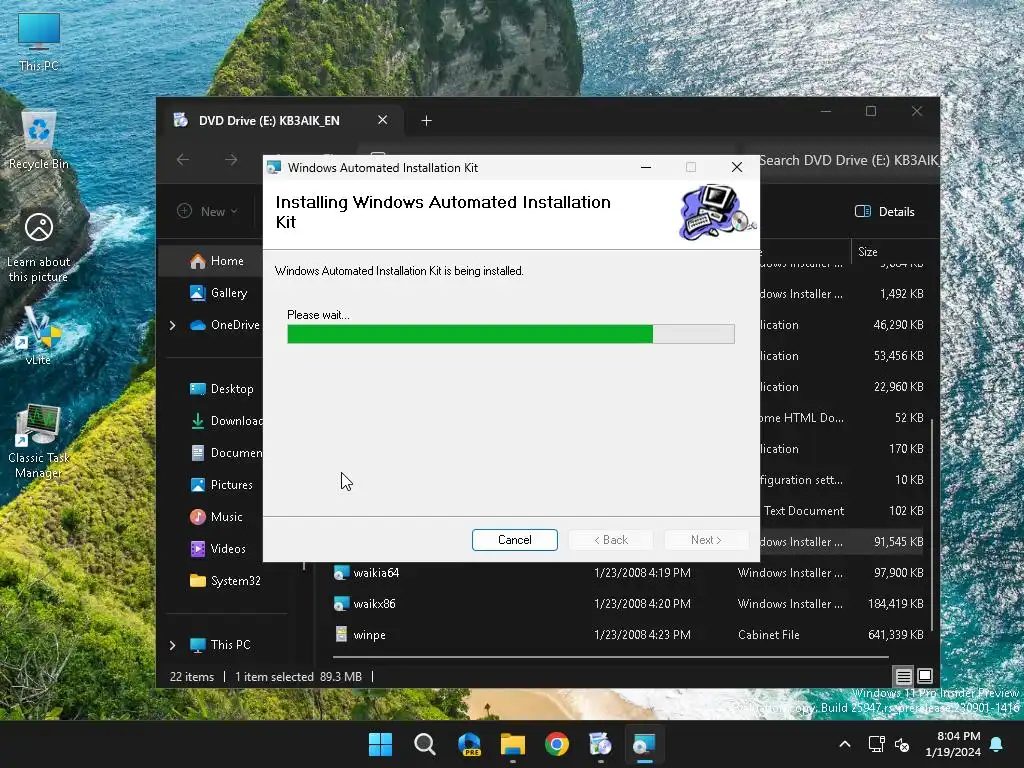1024x768 pixels.
Task: Select This PC in the sidebar
Action: pyautogui.click(x=220, y=645)
